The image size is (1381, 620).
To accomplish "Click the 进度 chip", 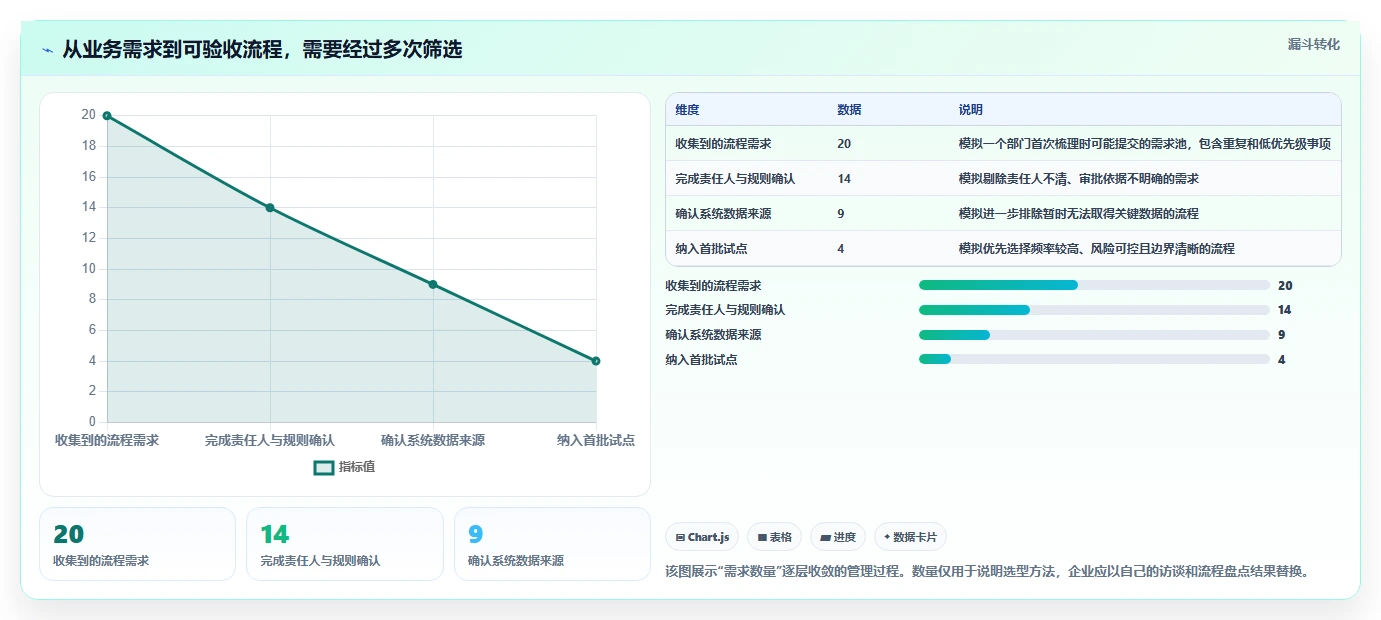I will [x=838, y=537].
